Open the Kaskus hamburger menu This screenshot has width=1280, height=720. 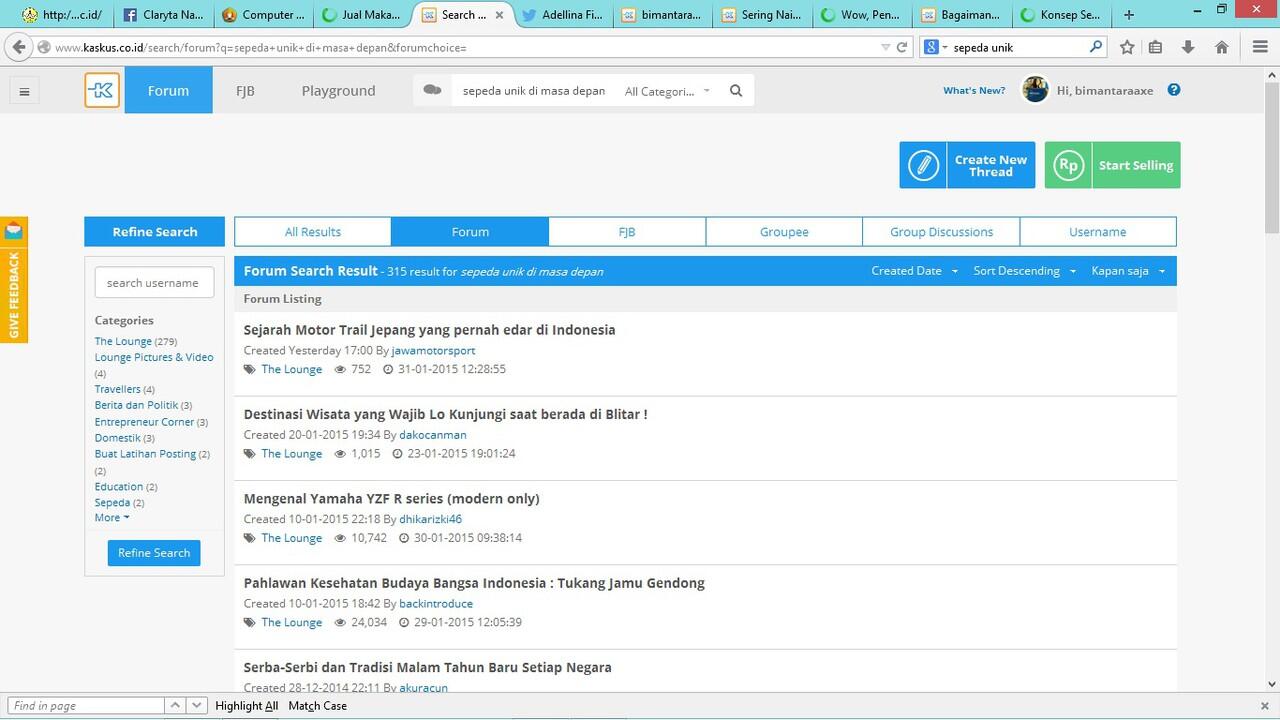24,91
